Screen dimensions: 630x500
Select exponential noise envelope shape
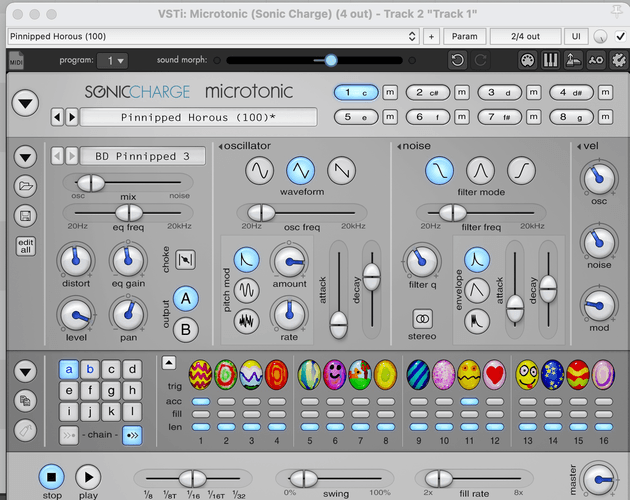tap(477, 260)
